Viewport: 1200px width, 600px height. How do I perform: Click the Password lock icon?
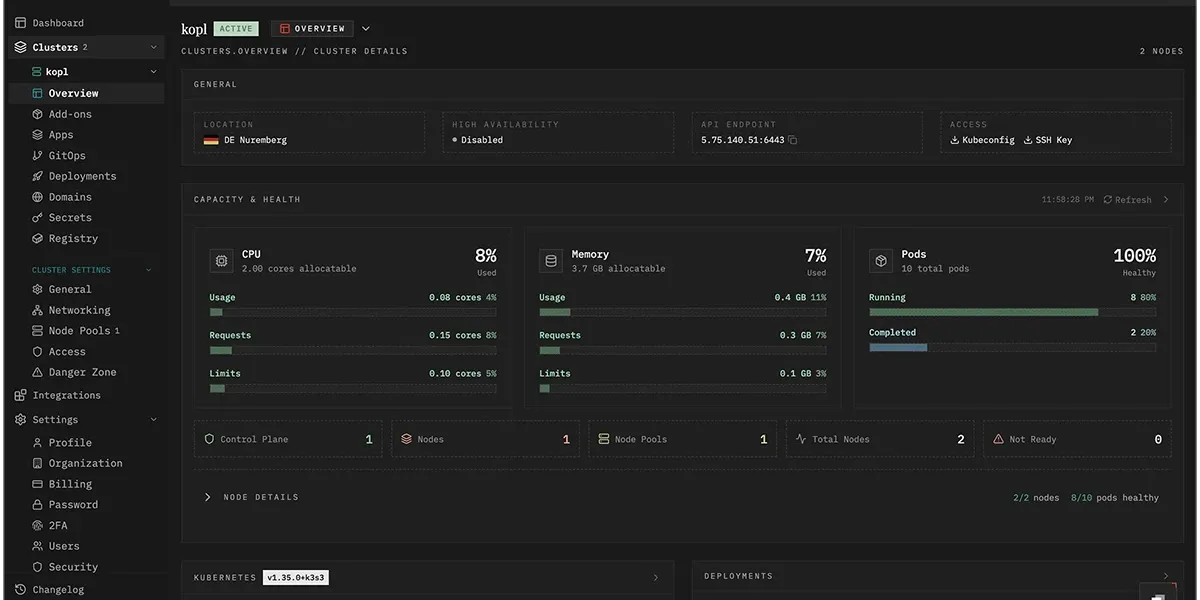pyautogui.click(x=38, y=505)
